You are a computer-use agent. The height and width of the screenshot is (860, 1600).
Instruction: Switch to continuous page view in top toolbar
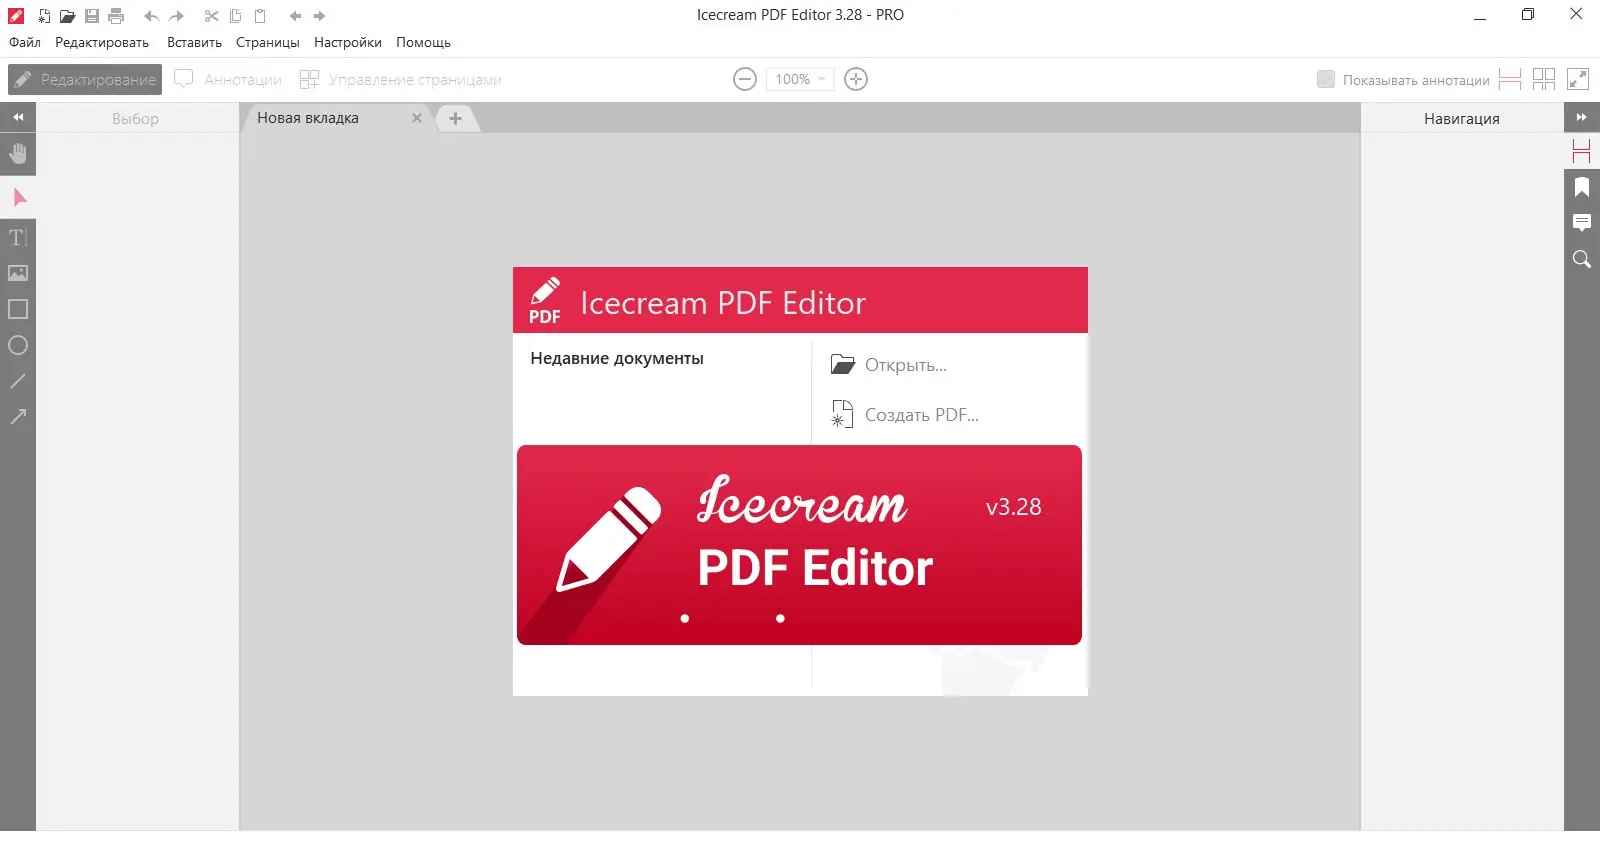1510,79
